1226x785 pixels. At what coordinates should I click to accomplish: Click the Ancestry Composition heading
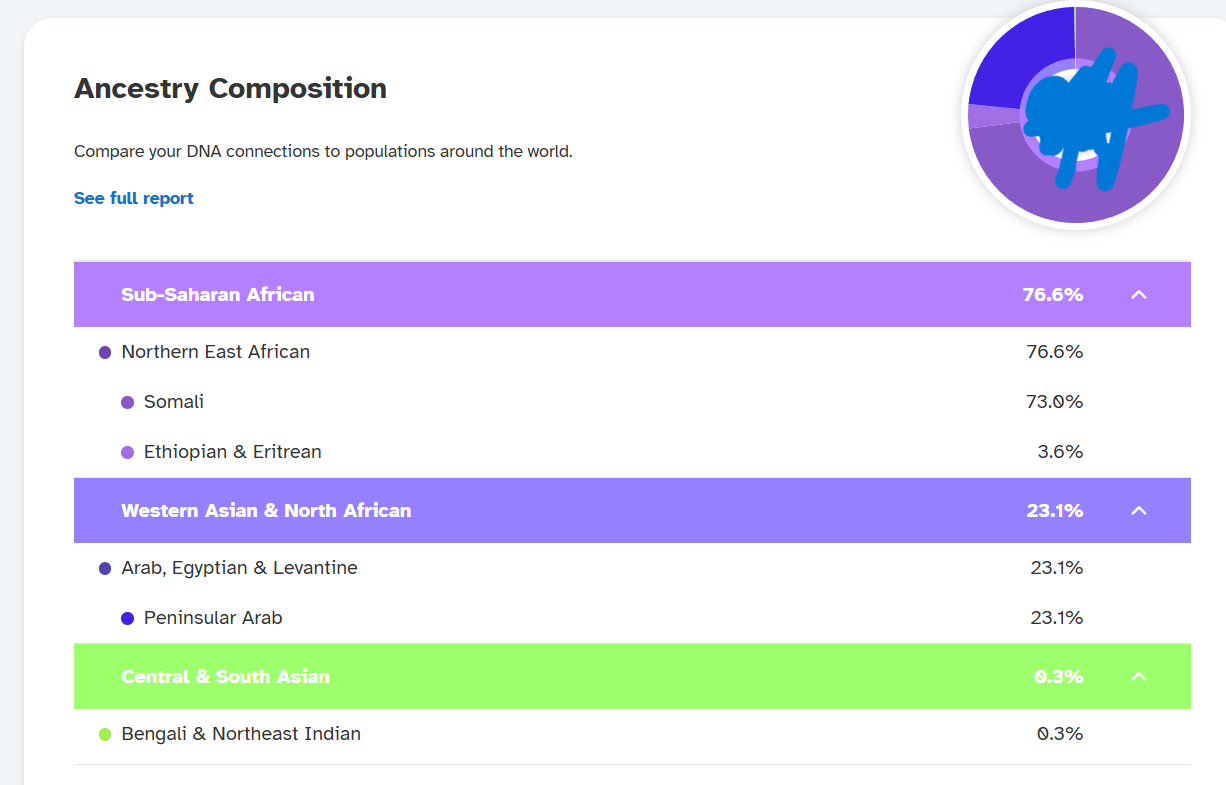230,88
